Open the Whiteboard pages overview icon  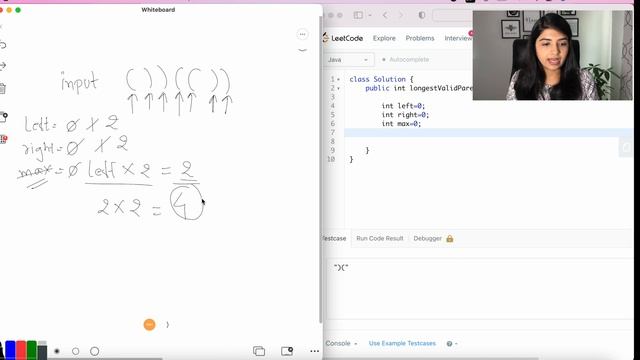[x=259, y=351]
